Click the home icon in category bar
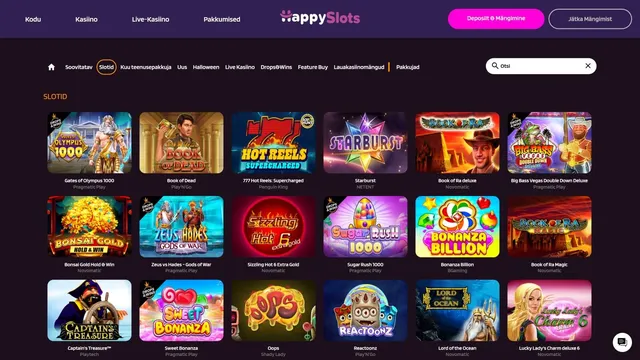Image resolution: width=640 pixels, height=360 pixels. [x=51, y=67]
